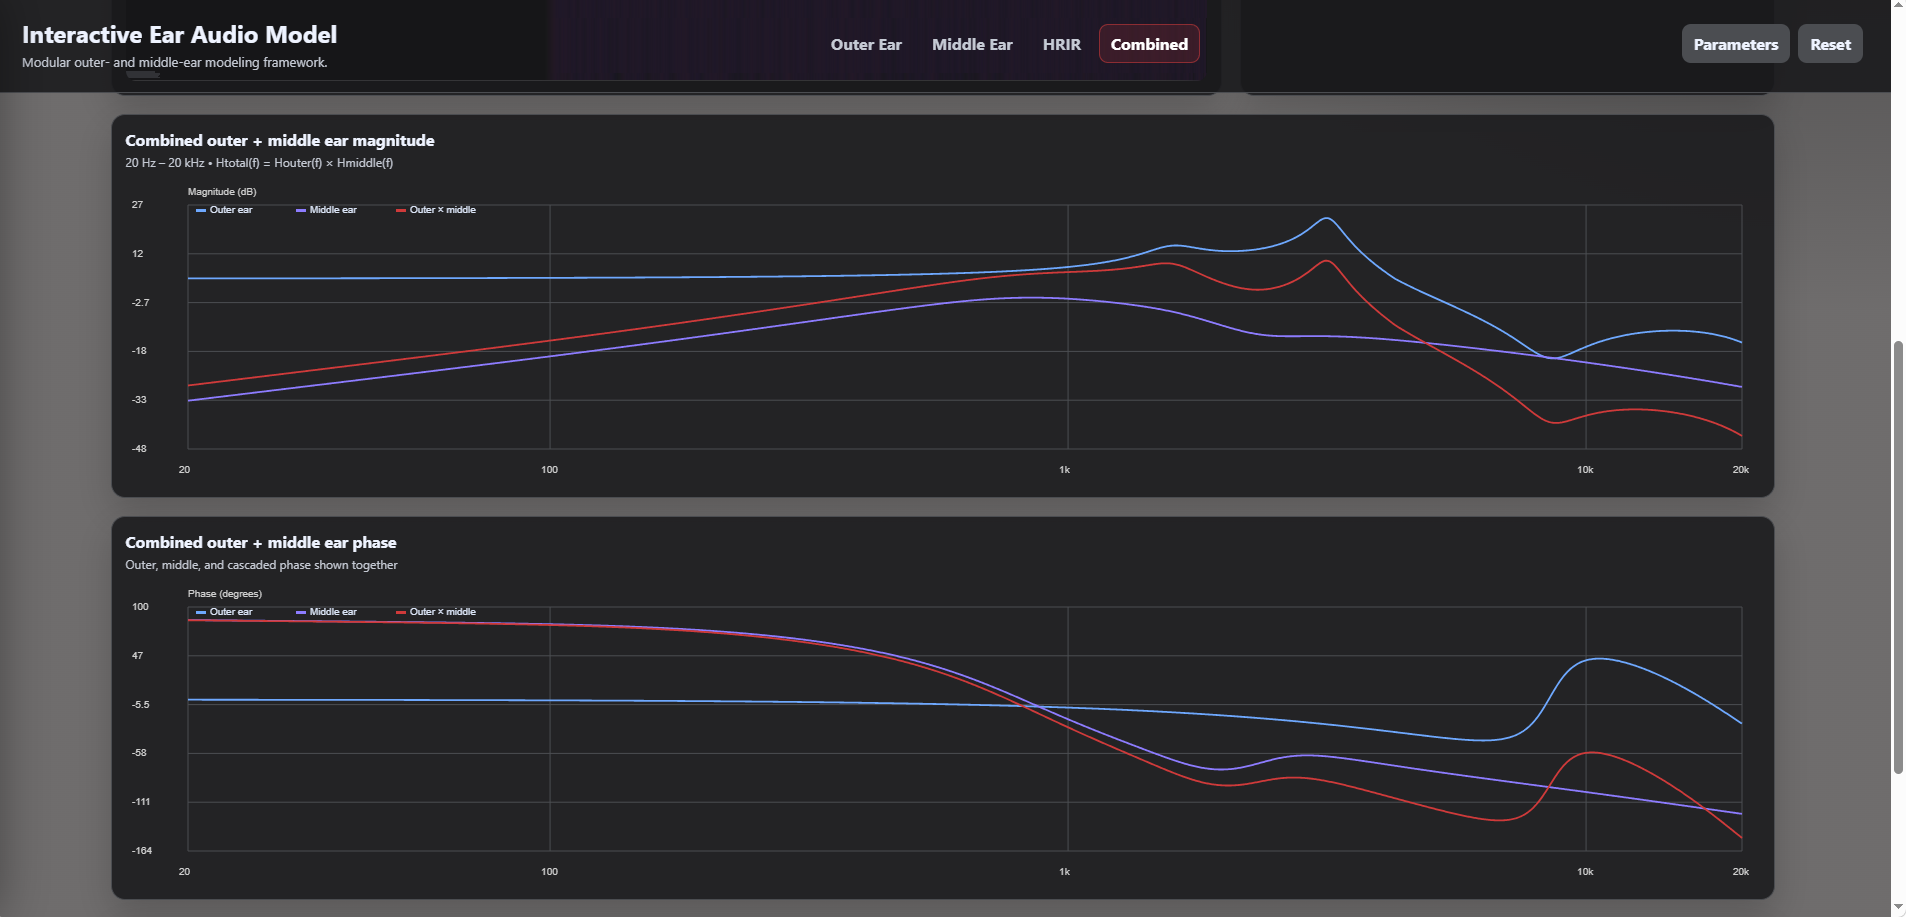The width and height of the screenshot is (1906, 917).
Task: Click the Combined outer + middle ear phase heading
Action: 261,543
